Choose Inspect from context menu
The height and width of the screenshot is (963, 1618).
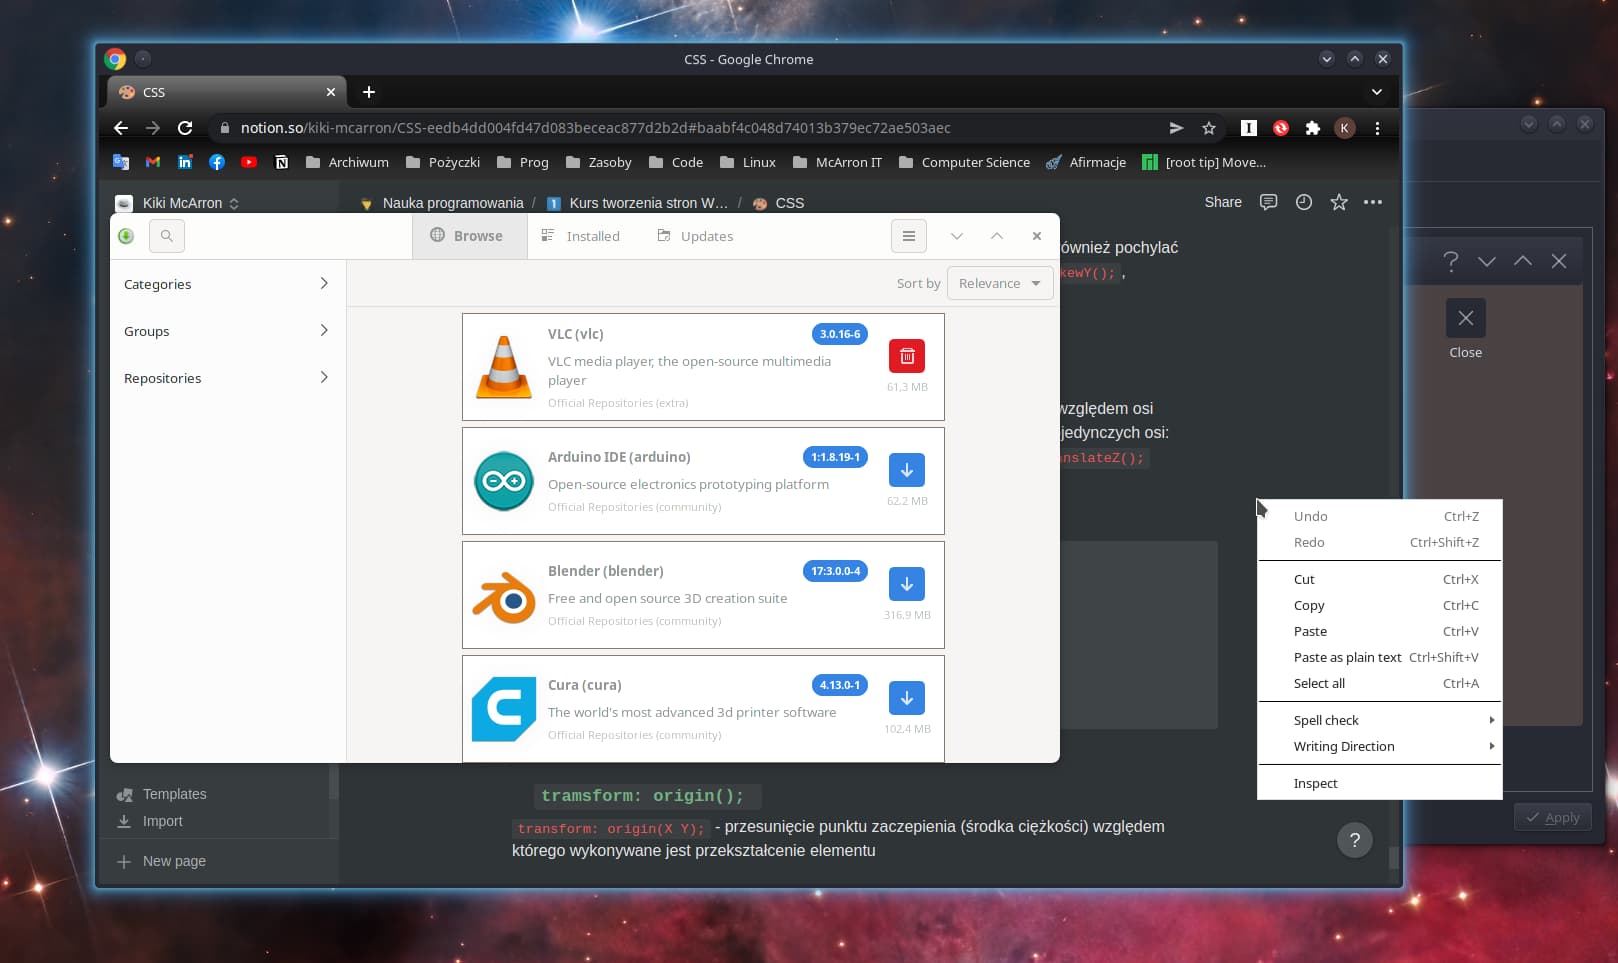[x=1380, y=783]
